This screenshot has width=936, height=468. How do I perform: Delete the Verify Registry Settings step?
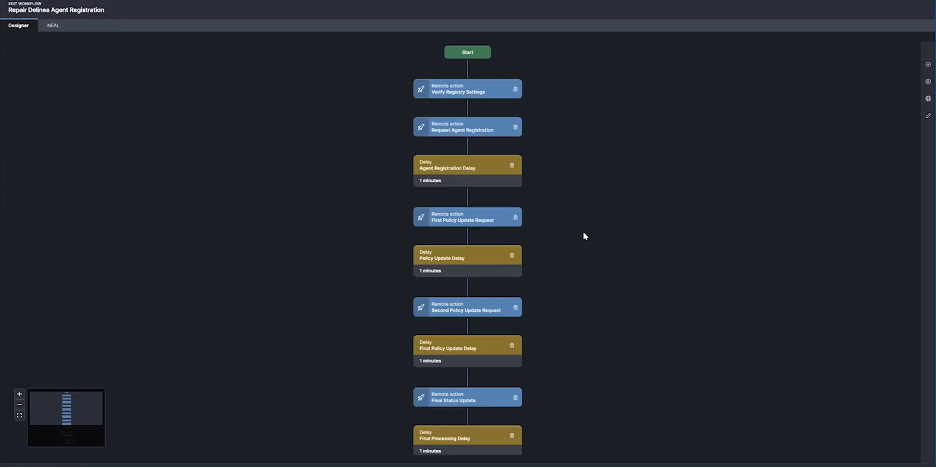(x=516, y=89)
